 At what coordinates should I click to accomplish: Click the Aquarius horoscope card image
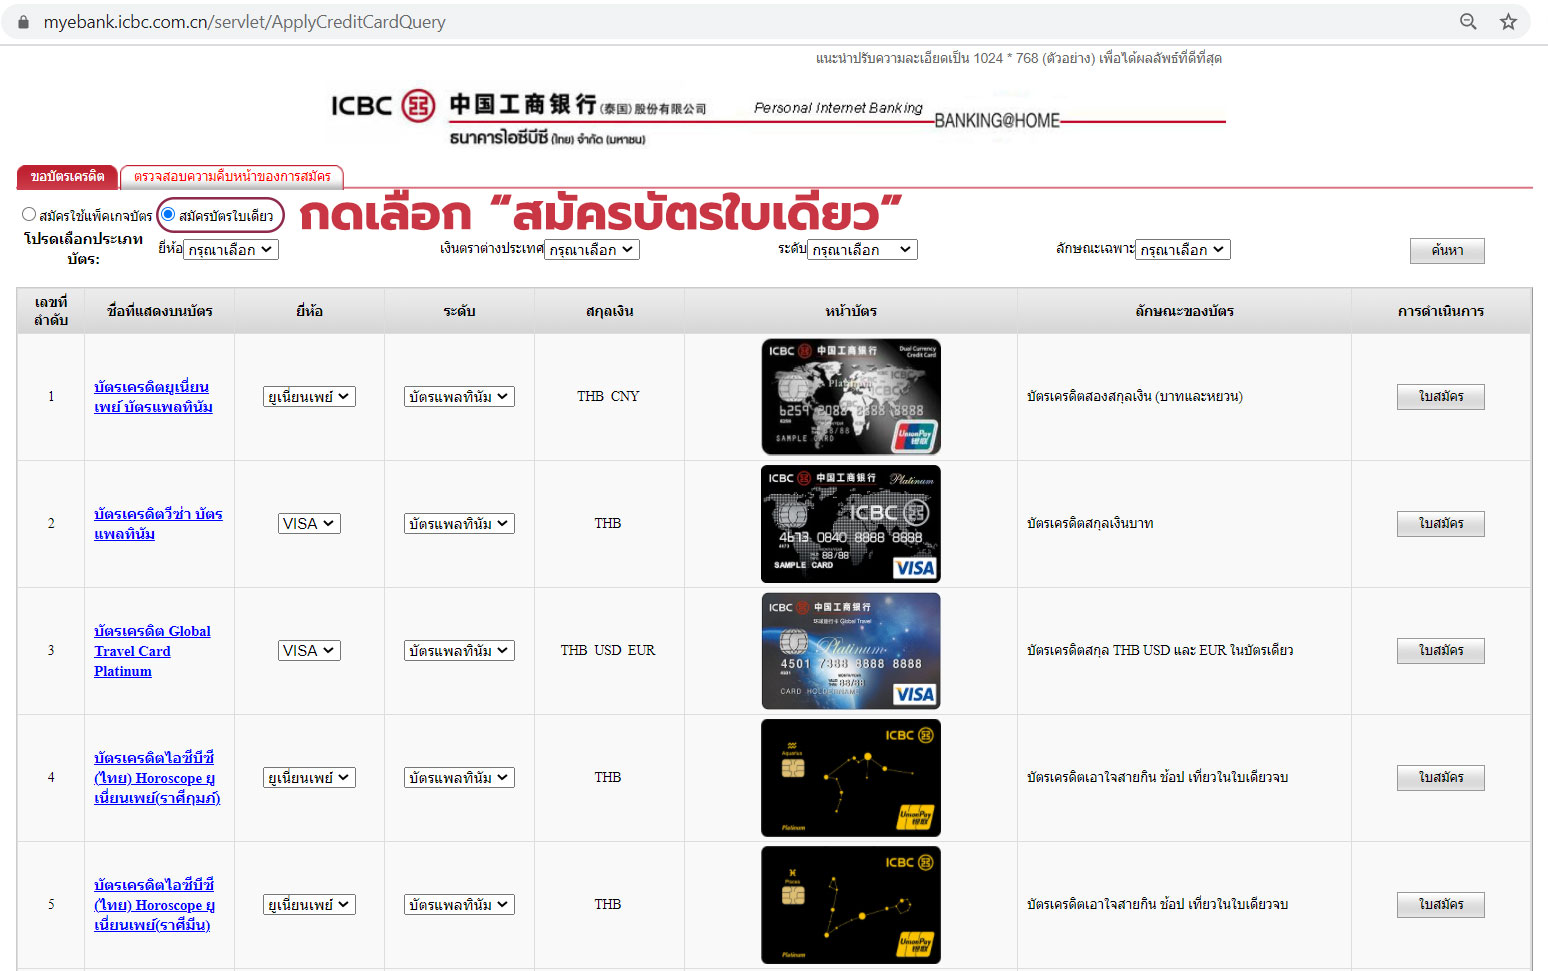tap(851, 777)
